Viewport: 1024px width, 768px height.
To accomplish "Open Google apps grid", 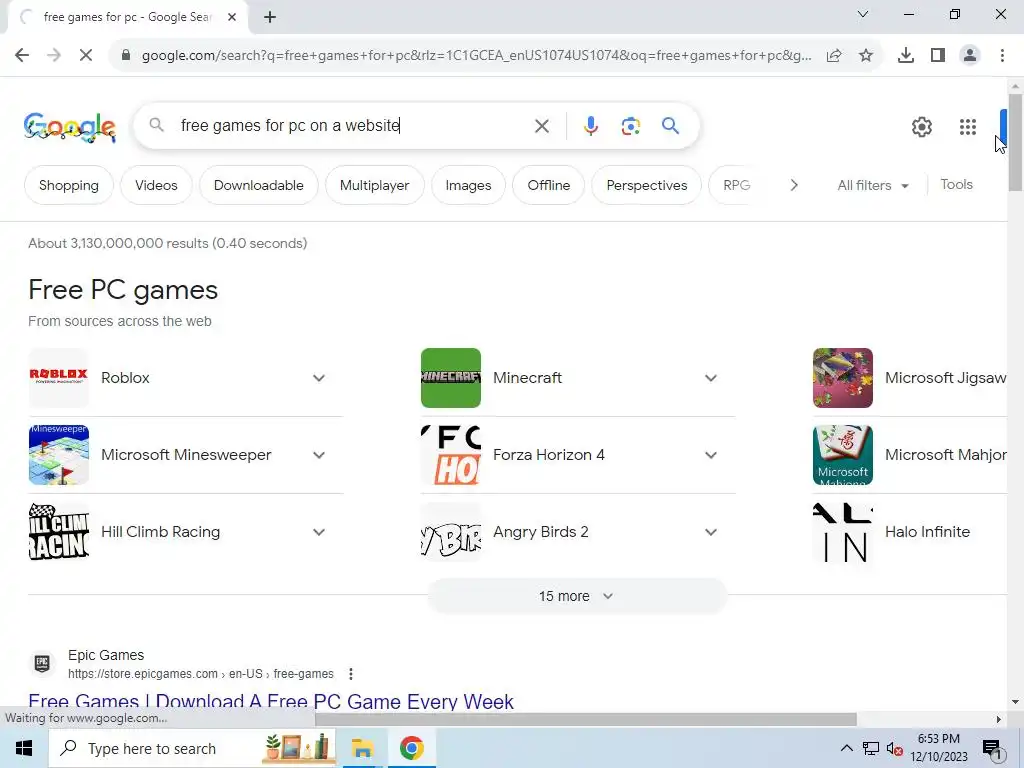I will (x=968, y=127).
